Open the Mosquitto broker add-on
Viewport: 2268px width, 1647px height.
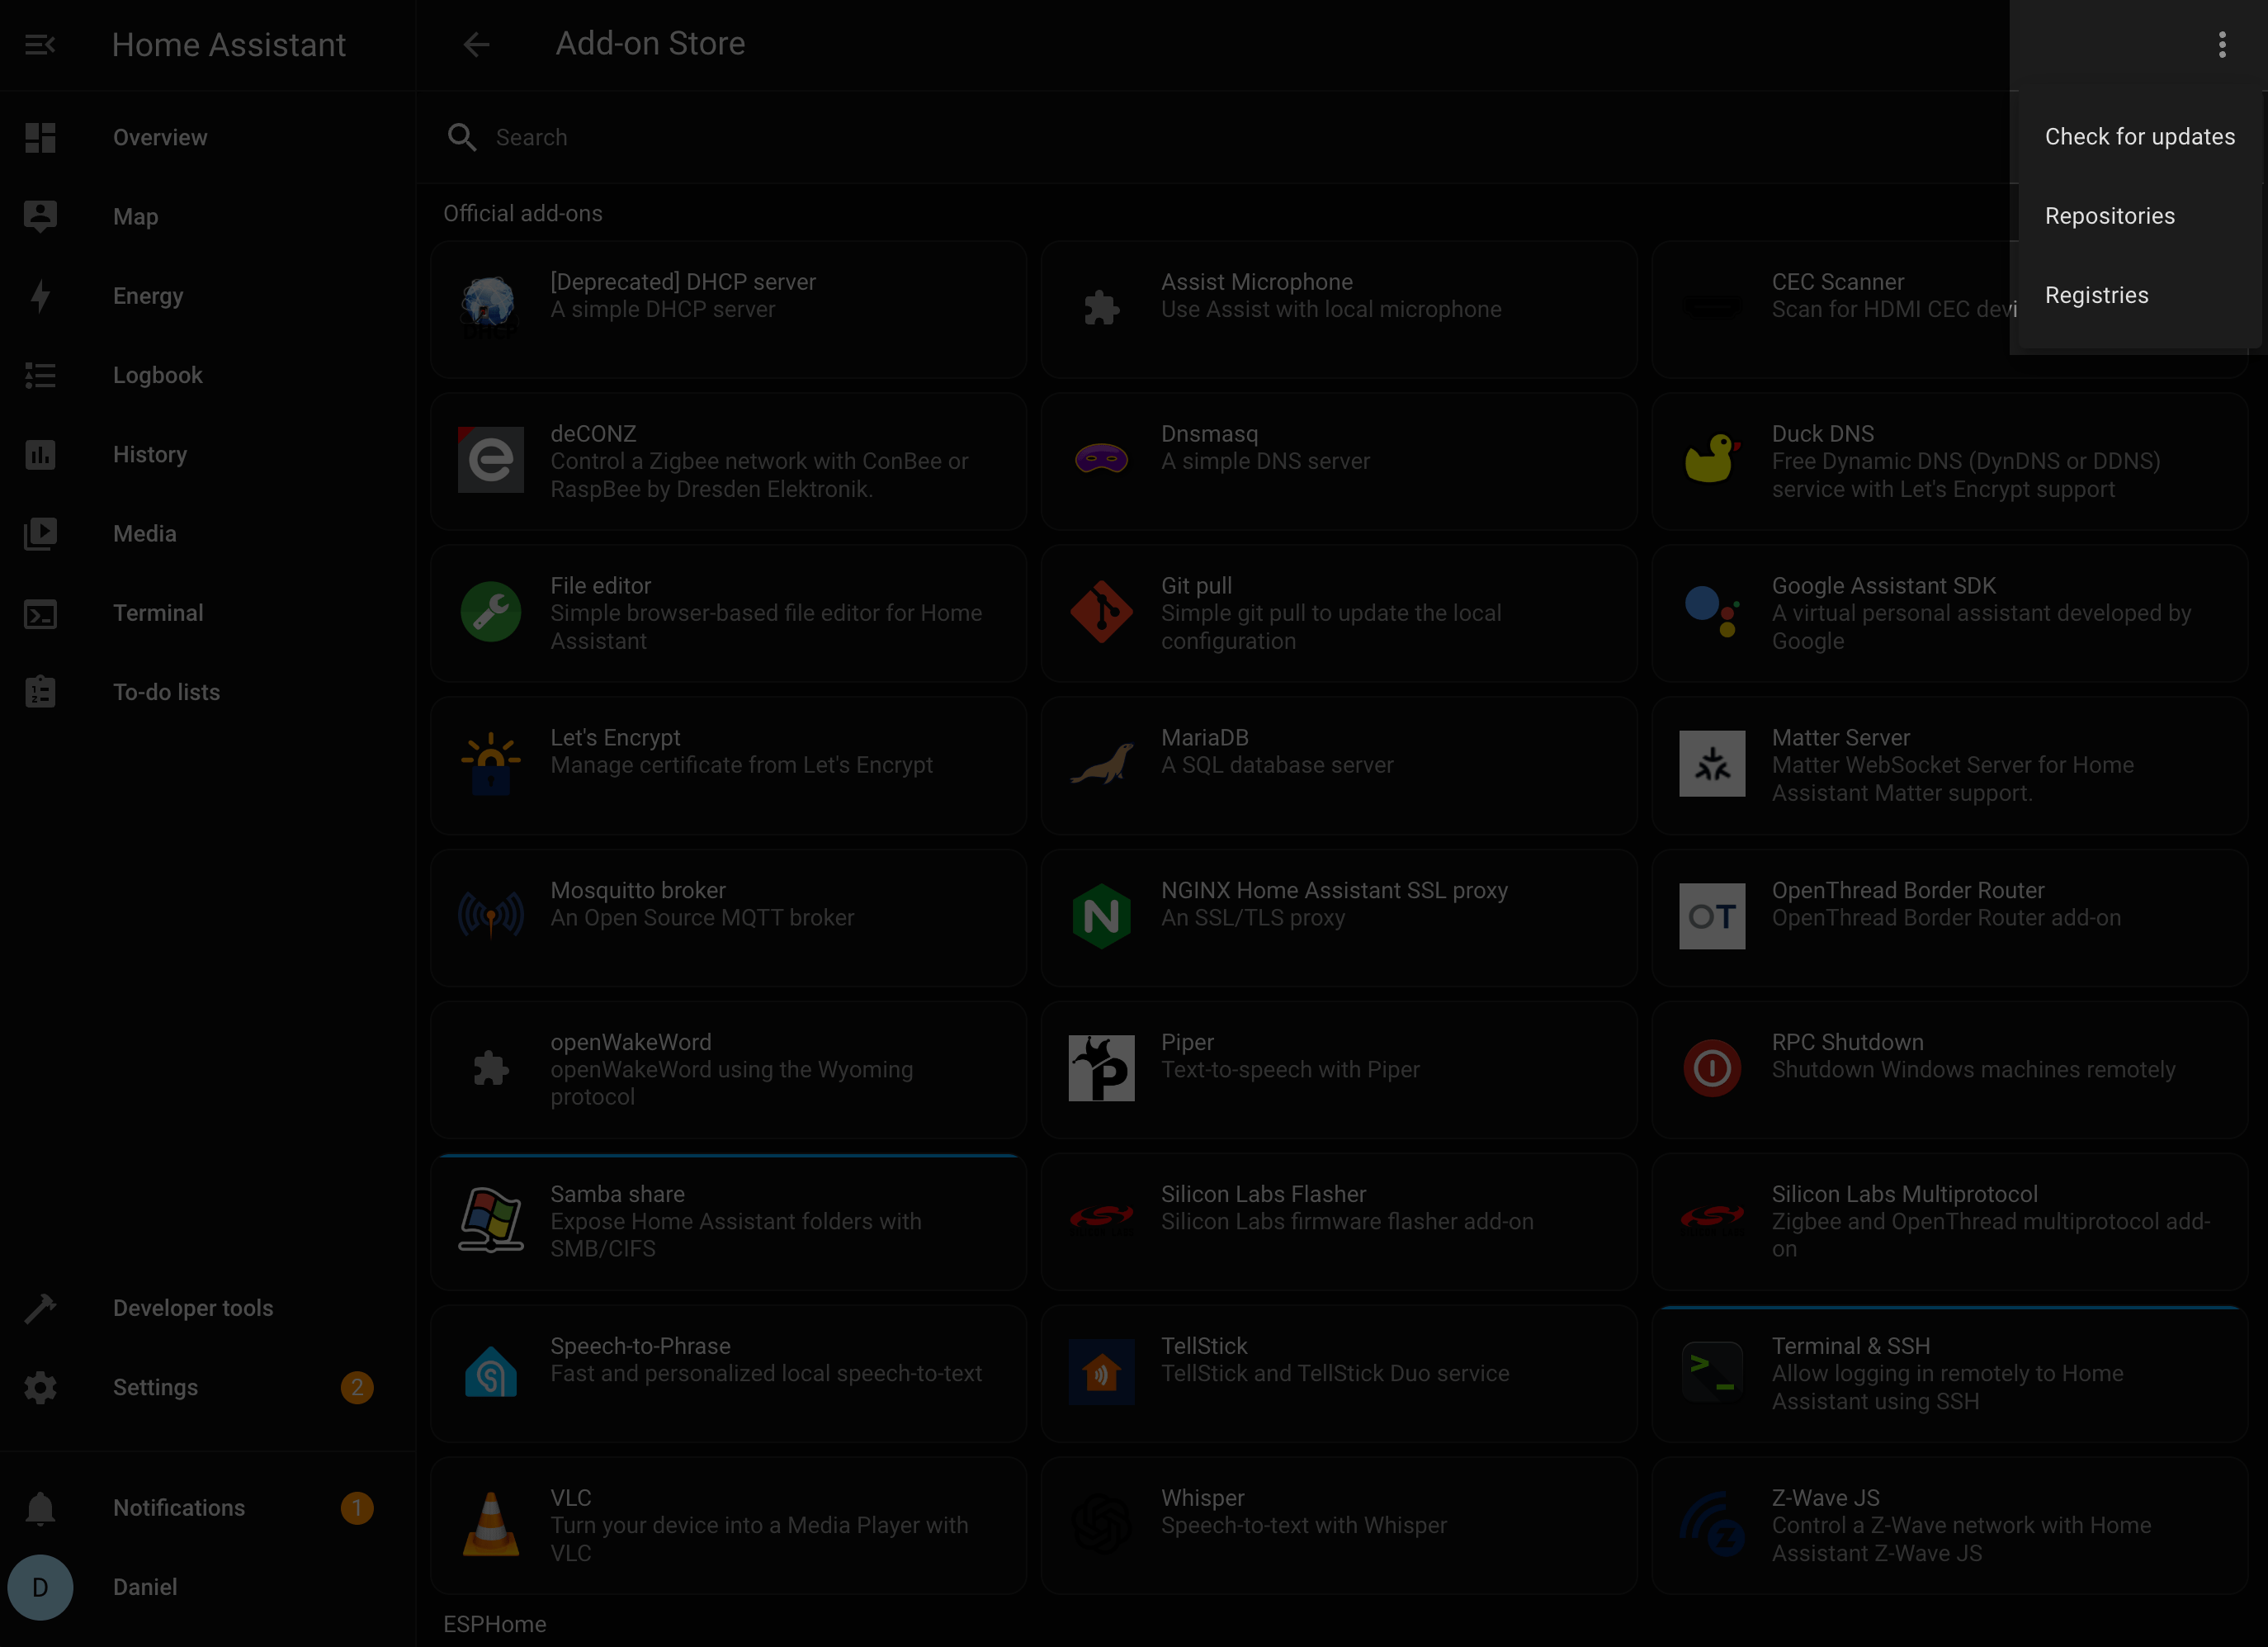tap(728, 916)
